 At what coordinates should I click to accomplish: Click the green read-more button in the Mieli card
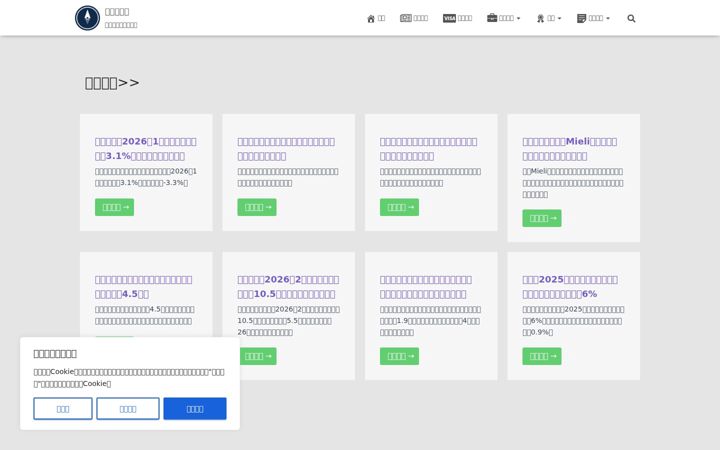coord(542,218)
